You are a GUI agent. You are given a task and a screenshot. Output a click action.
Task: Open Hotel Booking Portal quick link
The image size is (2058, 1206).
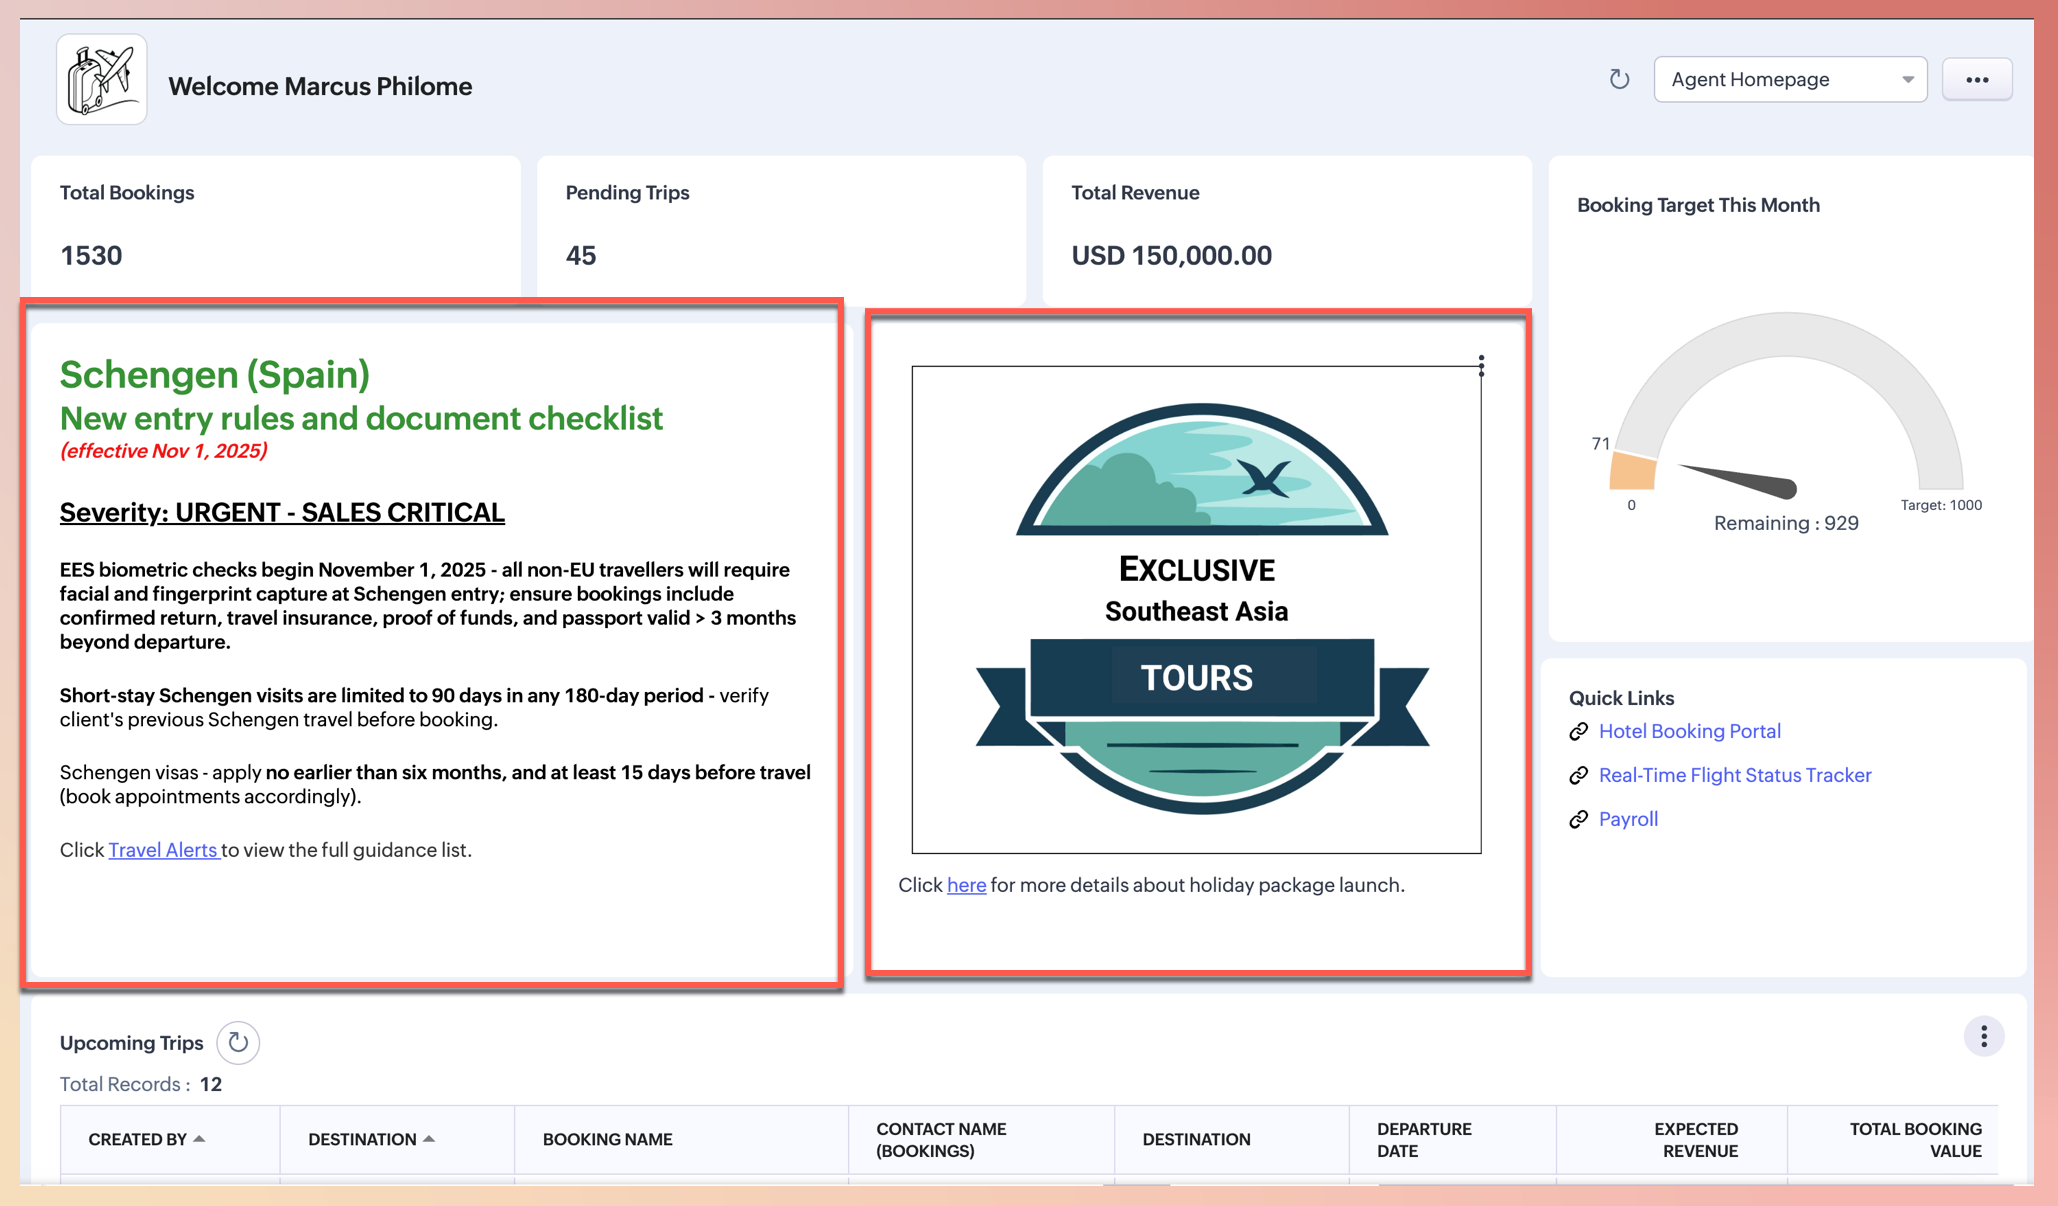click(1689, 731)
